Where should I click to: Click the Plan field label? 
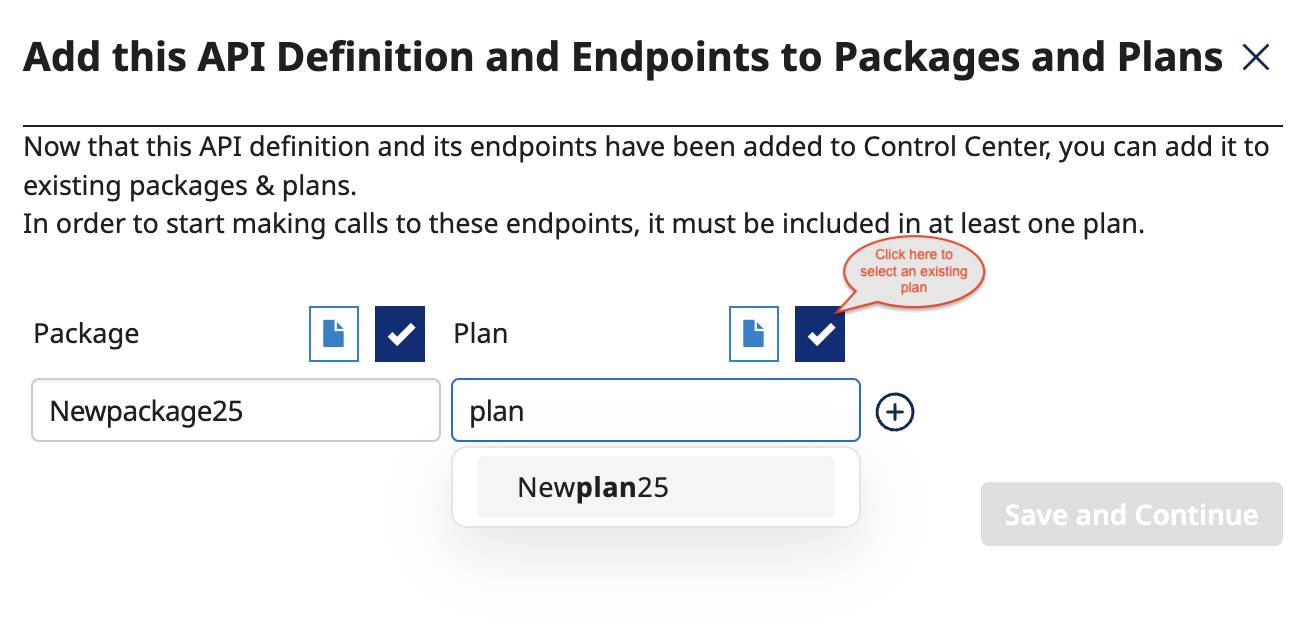point(480,334)
